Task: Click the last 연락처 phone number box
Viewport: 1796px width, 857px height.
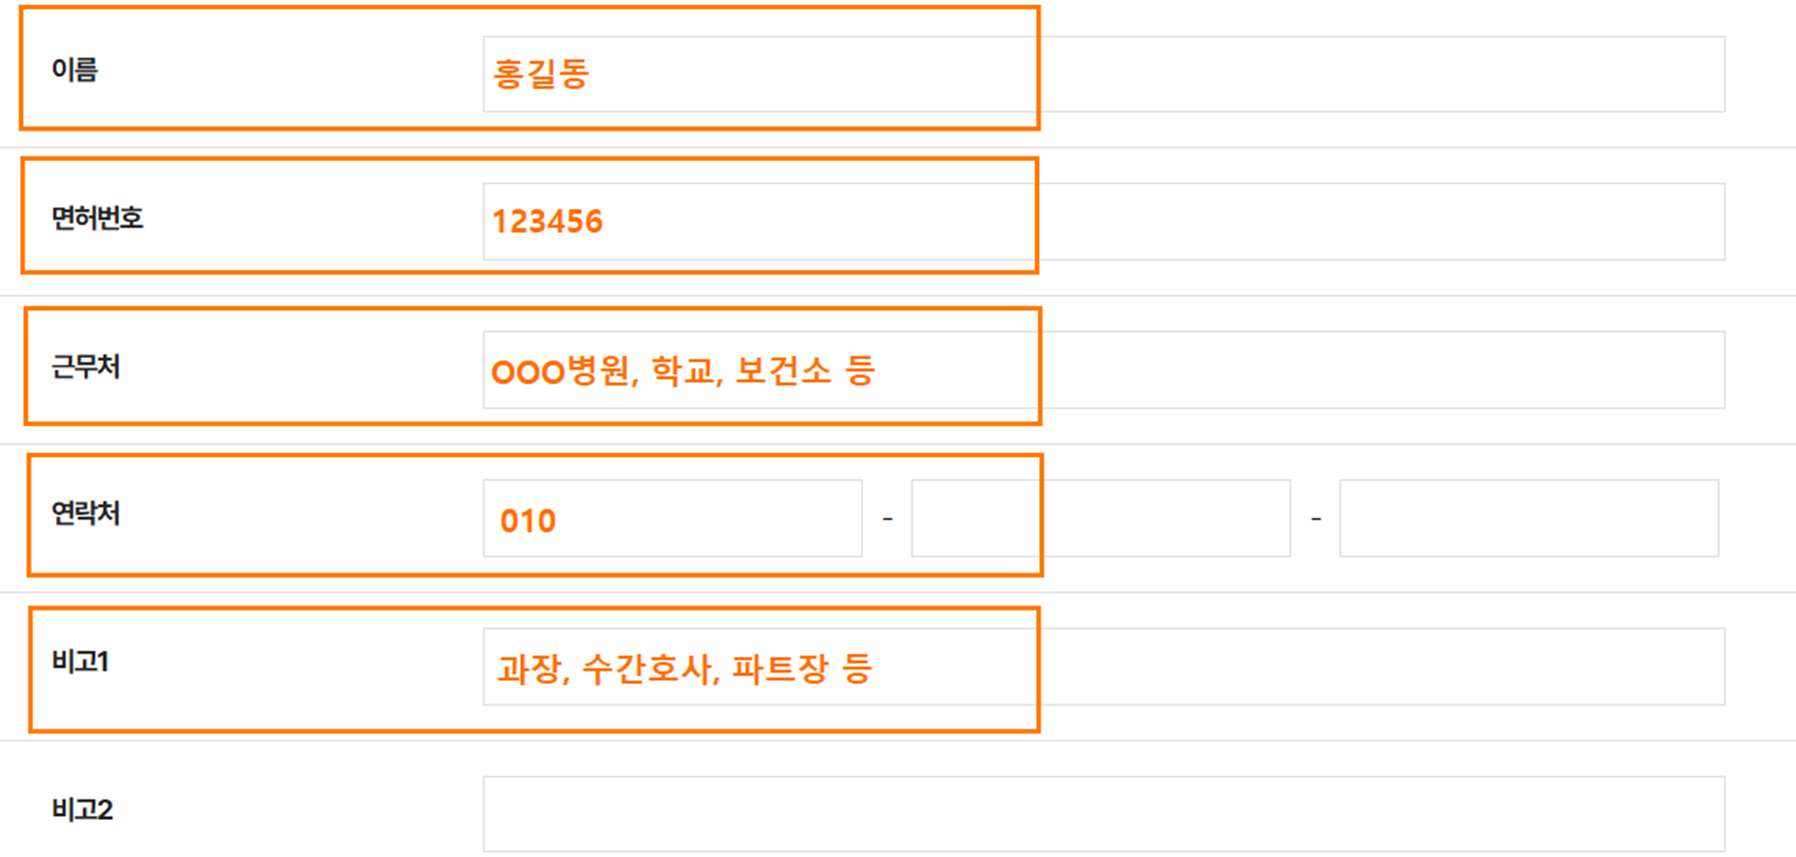Action: pyautogui.click(x=1529, y=518)
